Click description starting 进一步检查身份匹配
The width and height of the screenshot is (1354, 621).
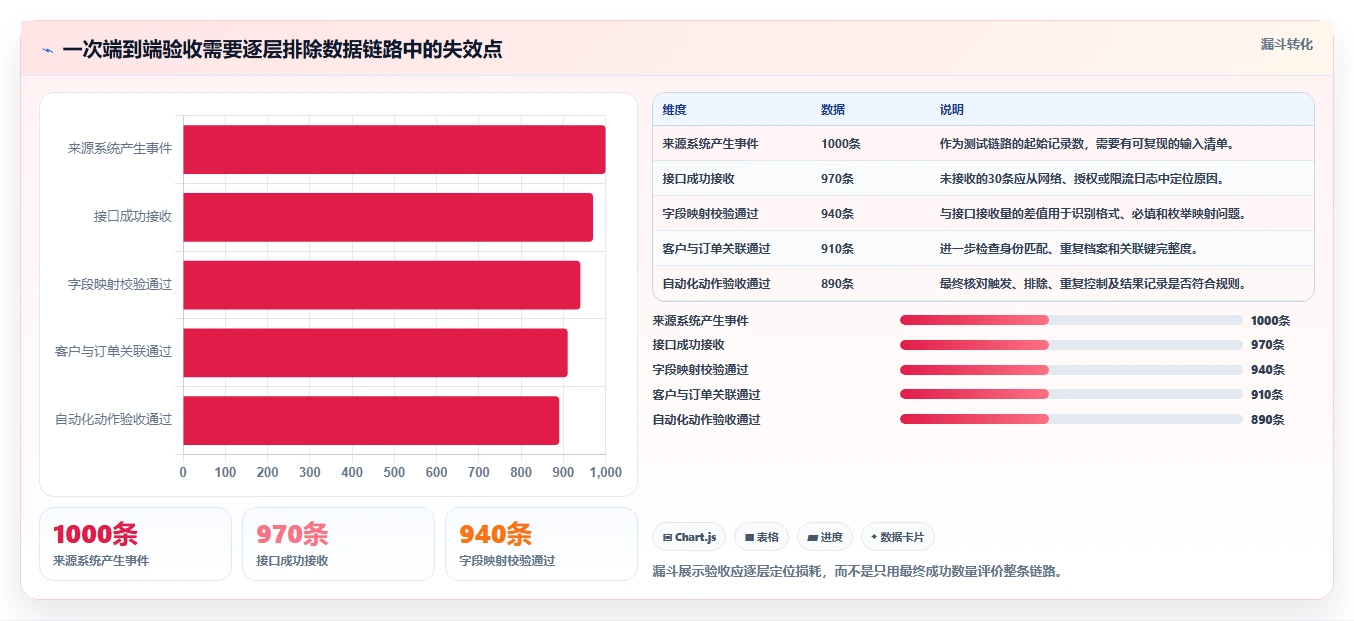point(1069,249)
